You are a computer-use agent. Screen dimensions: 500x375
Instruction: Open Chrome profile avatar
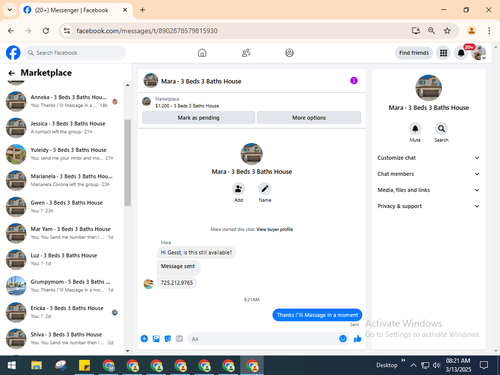tap(471, 31)
